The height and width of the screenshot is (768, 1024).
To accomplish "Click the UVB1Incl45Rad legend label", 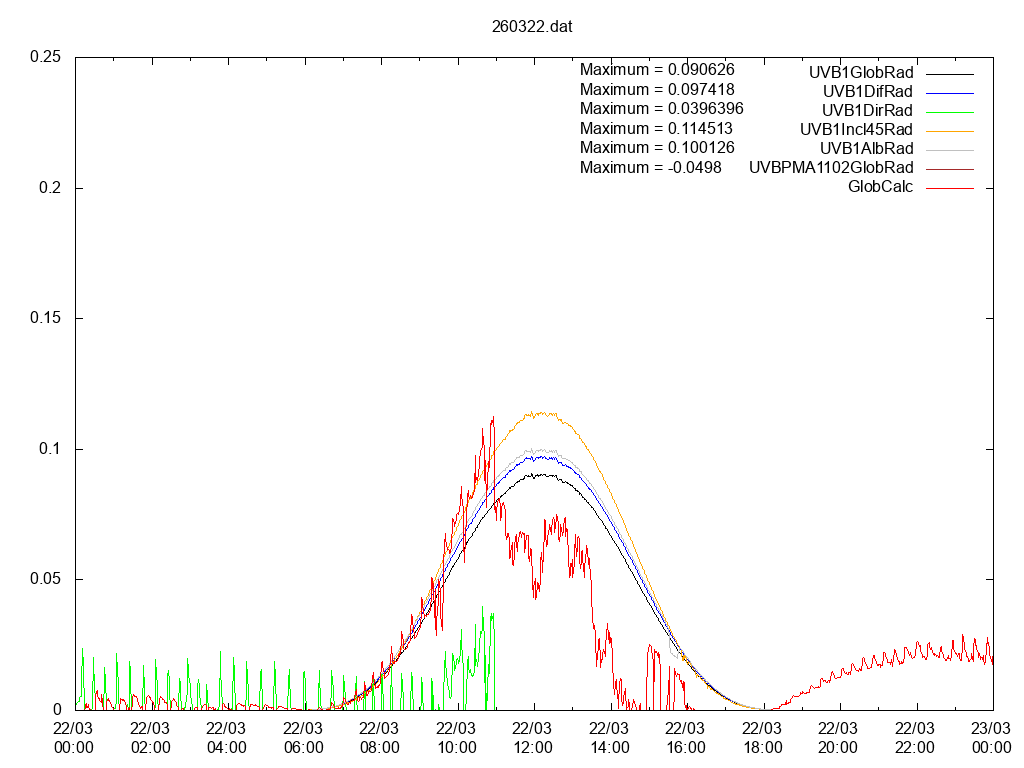I will click(856, 129).
